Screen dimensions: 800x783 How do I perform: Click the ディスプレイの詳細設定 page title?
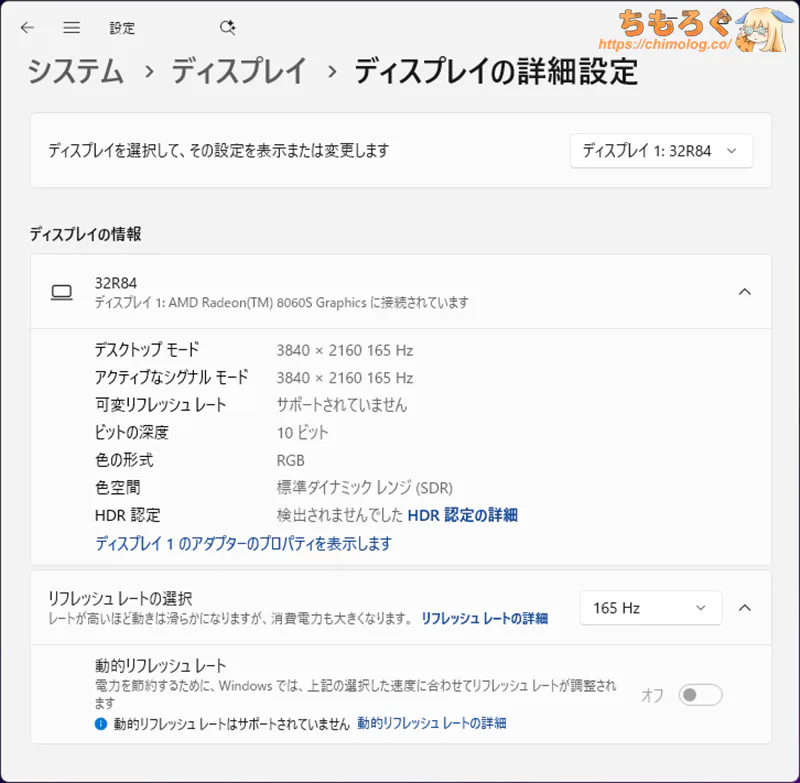click(x=495, y=72)
